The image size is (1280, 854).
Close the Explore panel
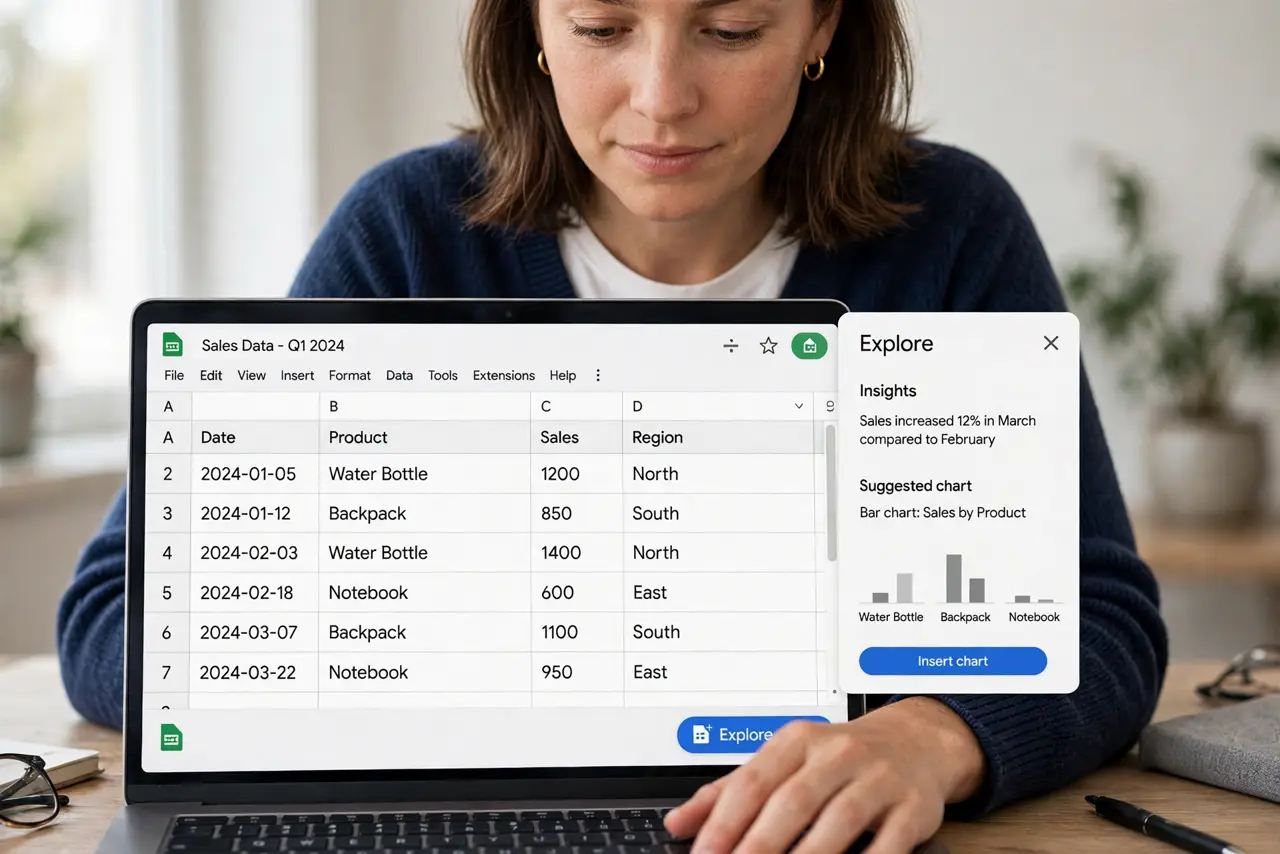(1051, 343)
